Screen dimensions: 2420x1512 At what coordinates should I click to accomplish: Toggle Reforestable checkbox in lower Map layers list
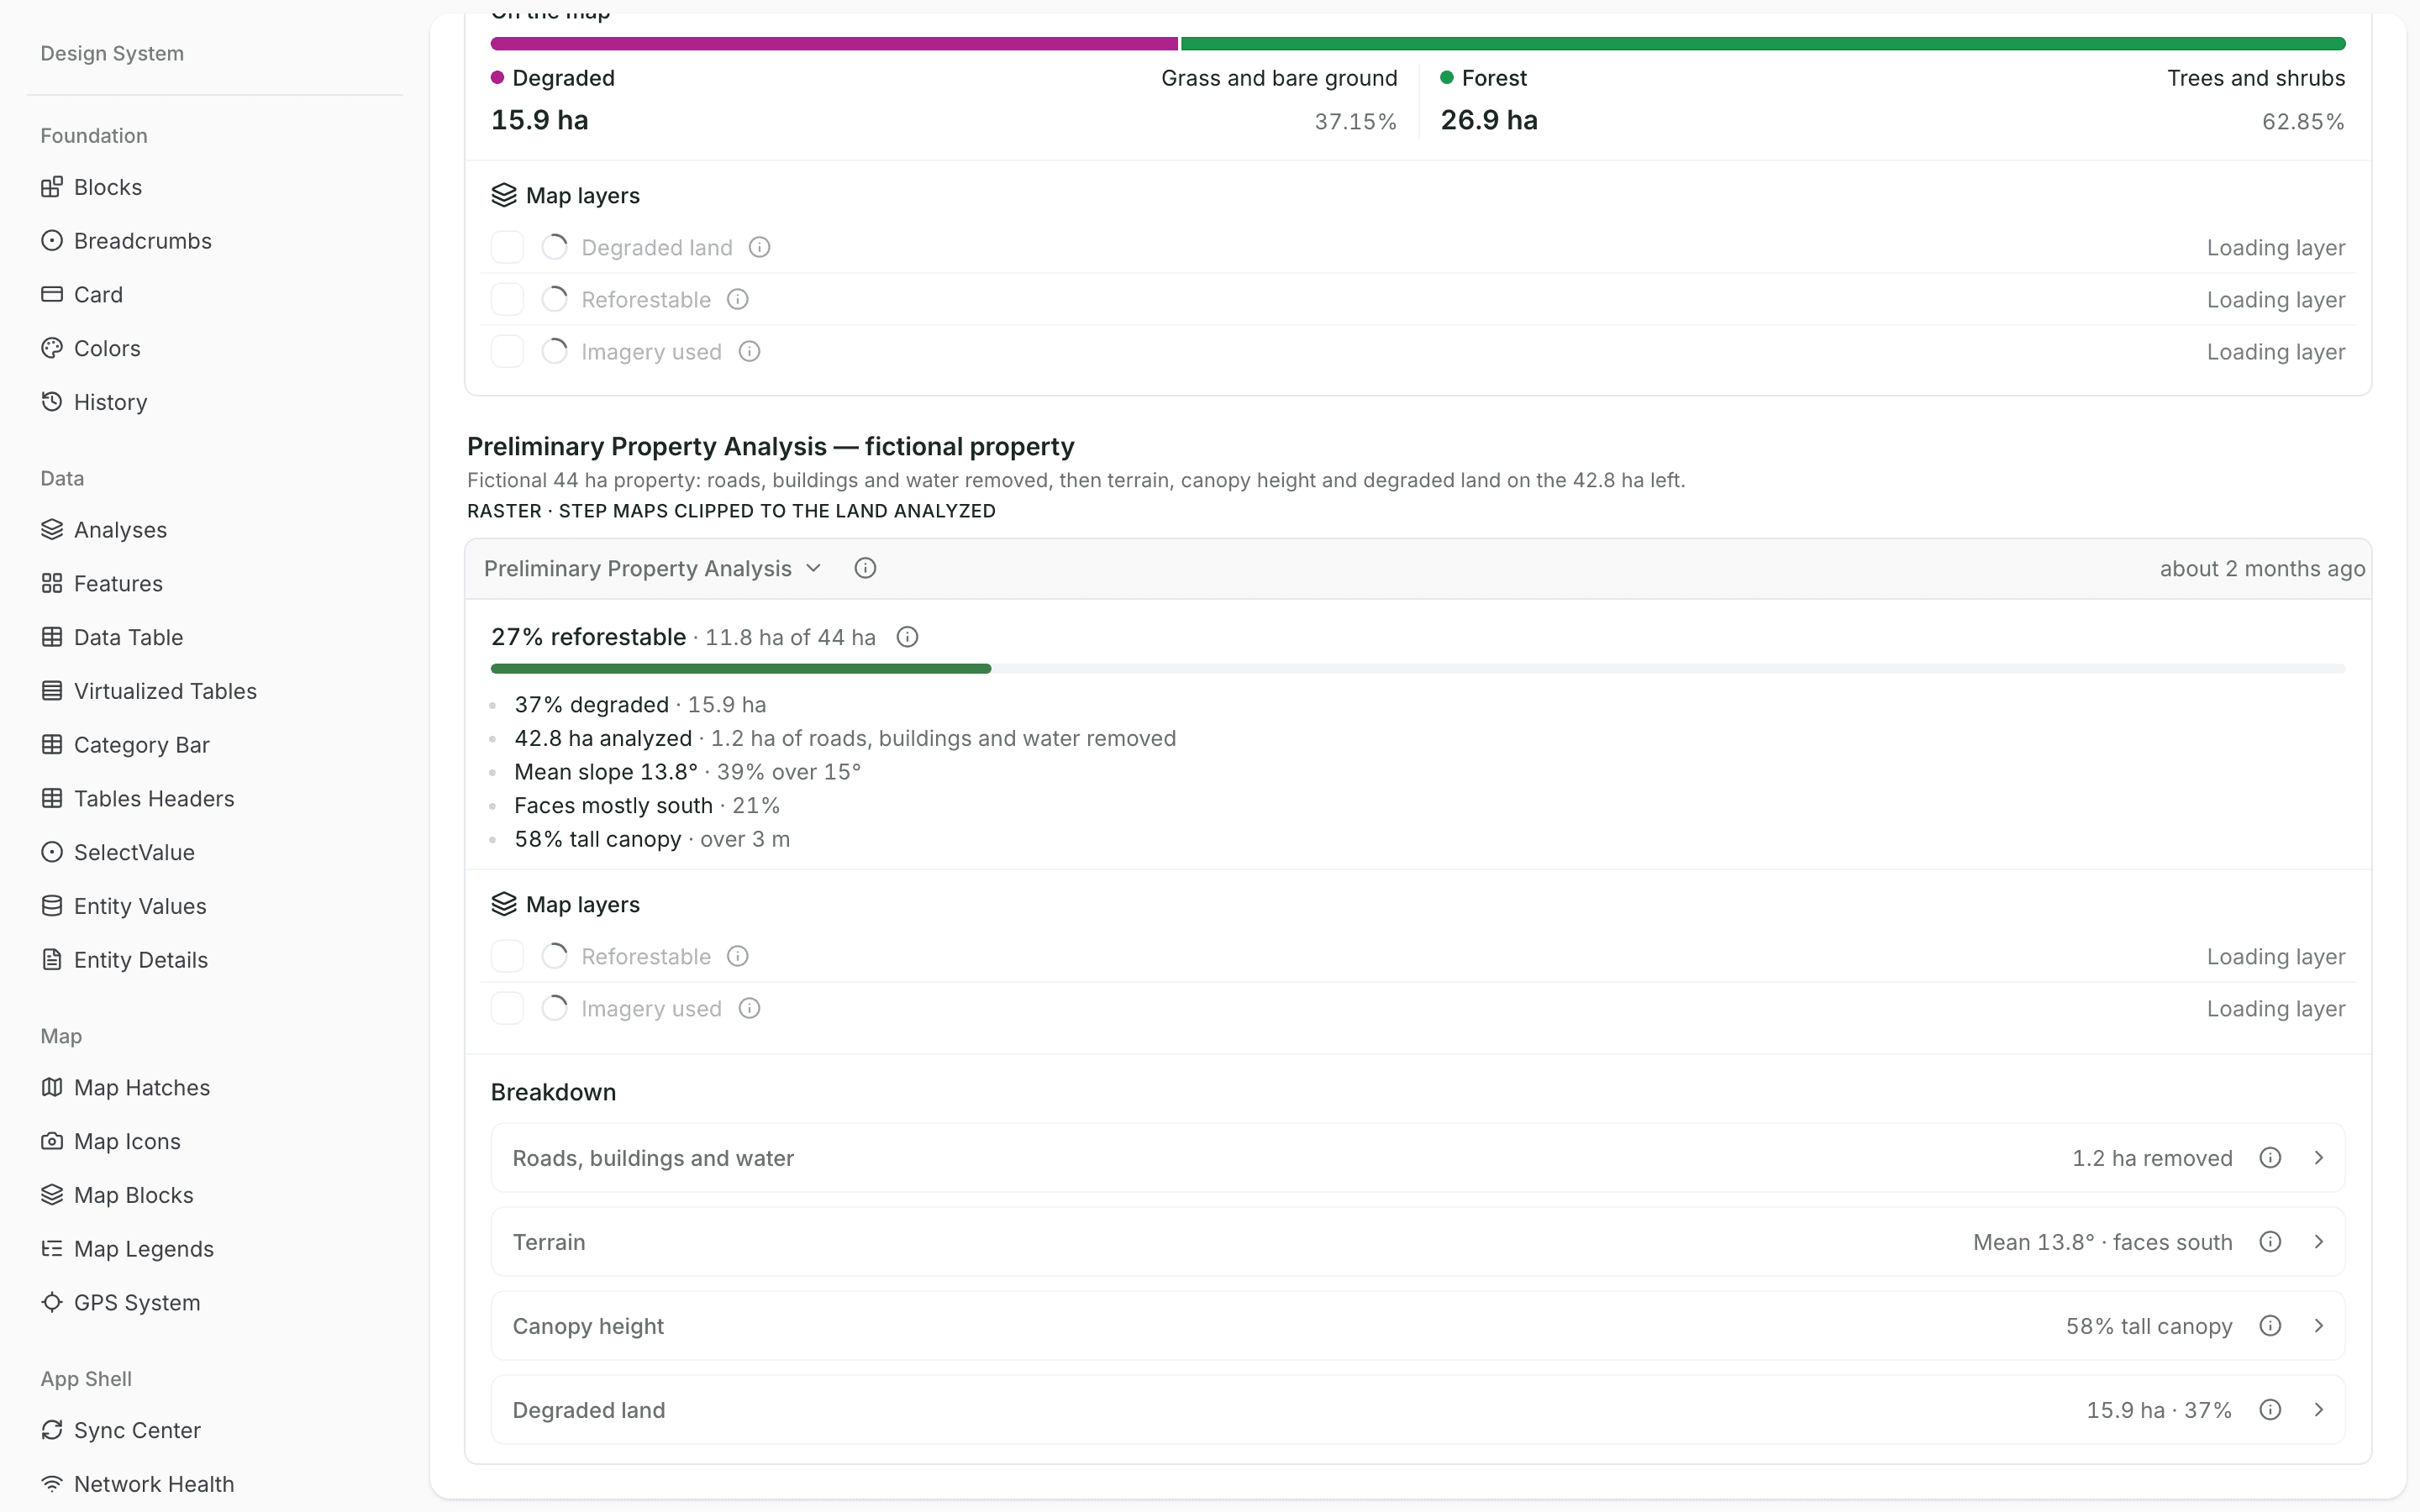(x=507, y=956)
